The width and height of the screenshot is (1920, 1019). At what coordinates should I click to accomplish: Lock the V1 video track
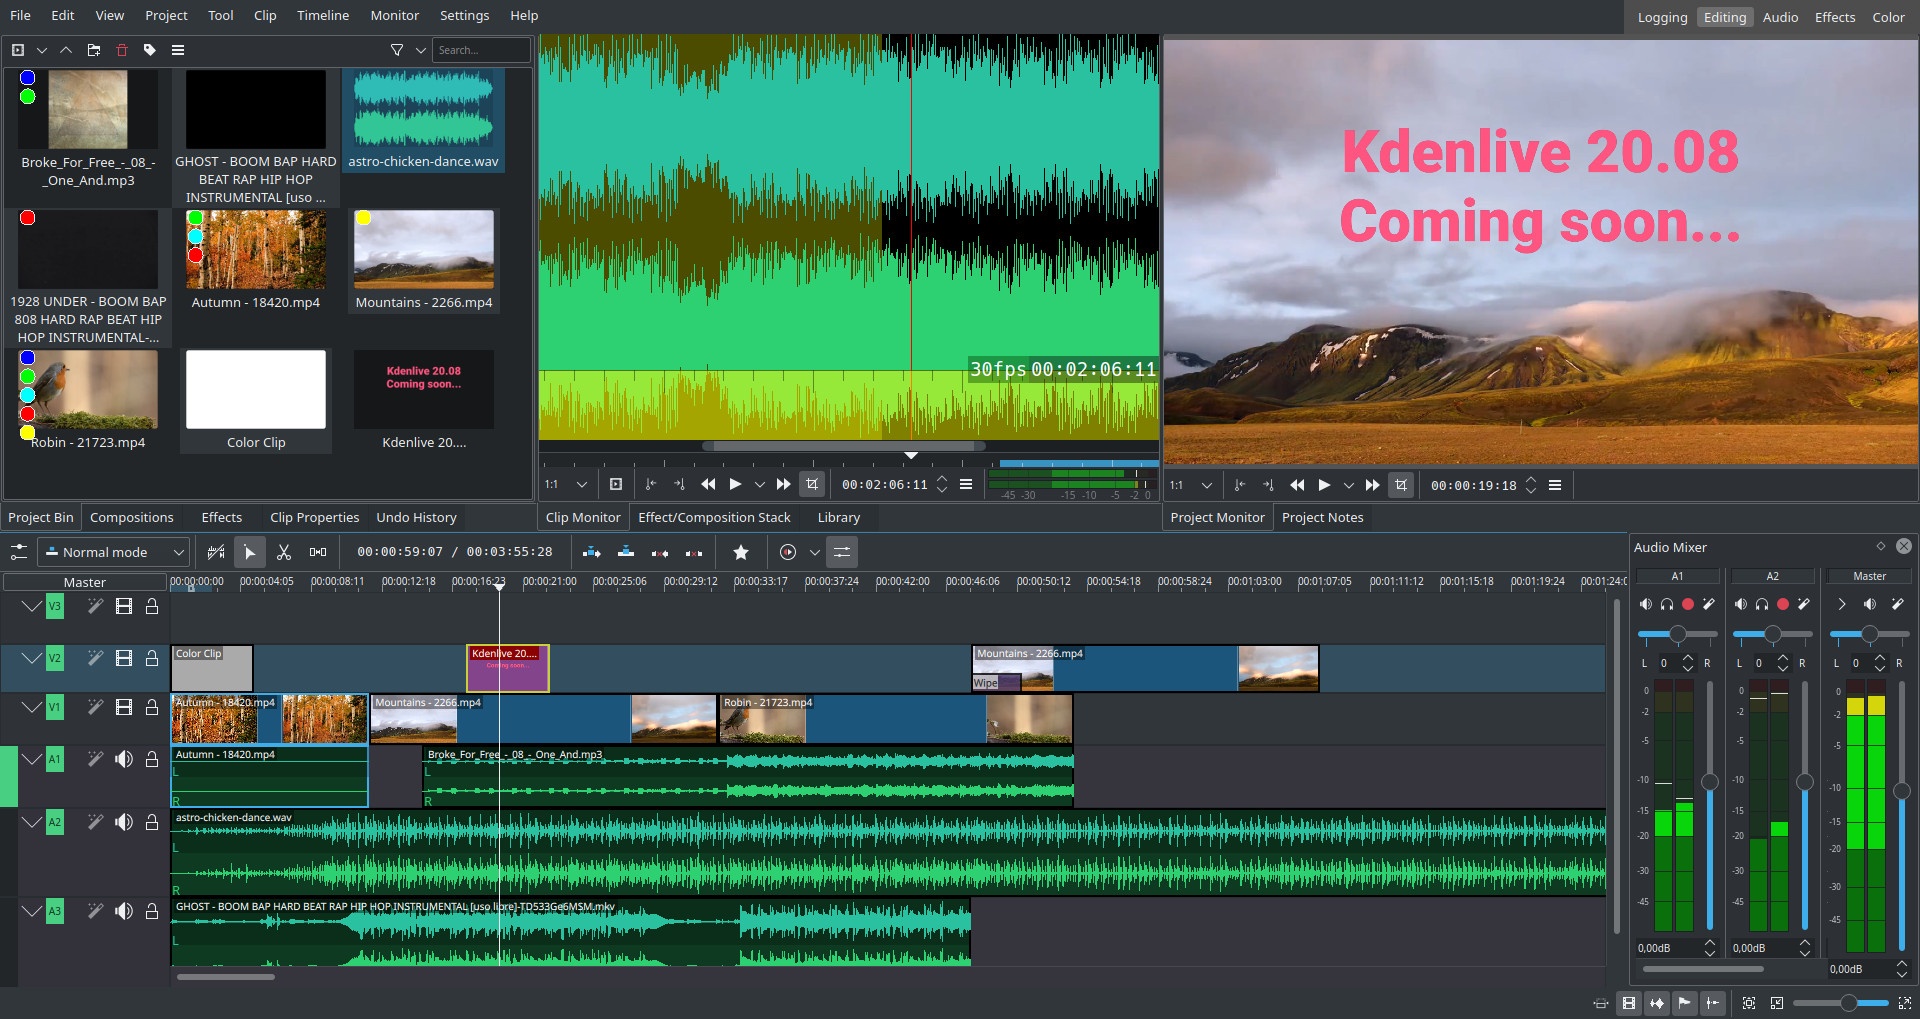[x=152, y=707]
